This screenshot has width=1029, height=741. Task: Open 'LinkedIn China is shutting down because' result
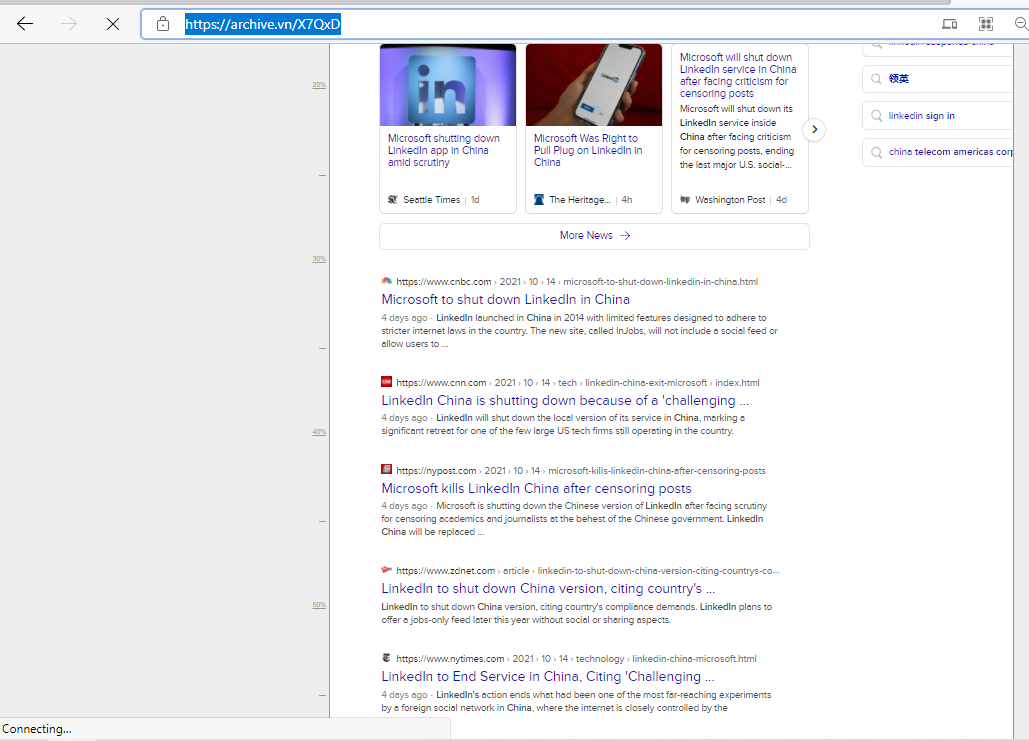565,400
